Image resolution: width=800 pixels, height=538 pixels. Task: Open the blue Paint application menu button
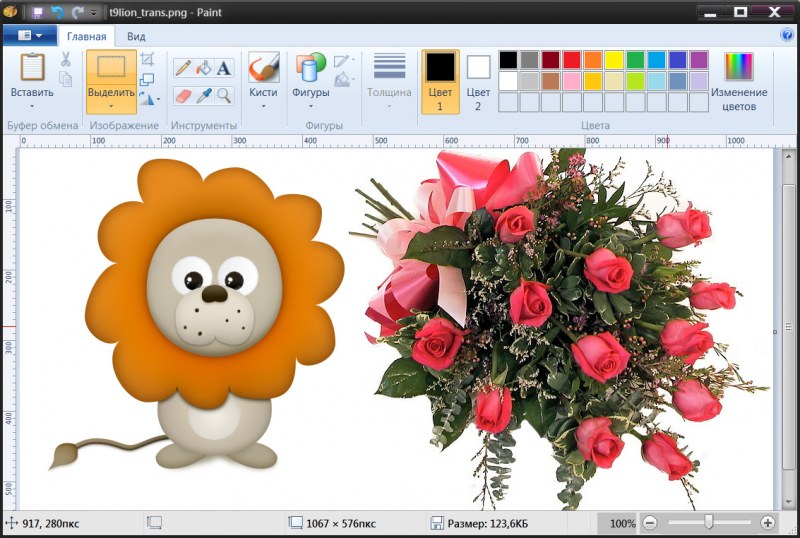[x=30, y=35]
